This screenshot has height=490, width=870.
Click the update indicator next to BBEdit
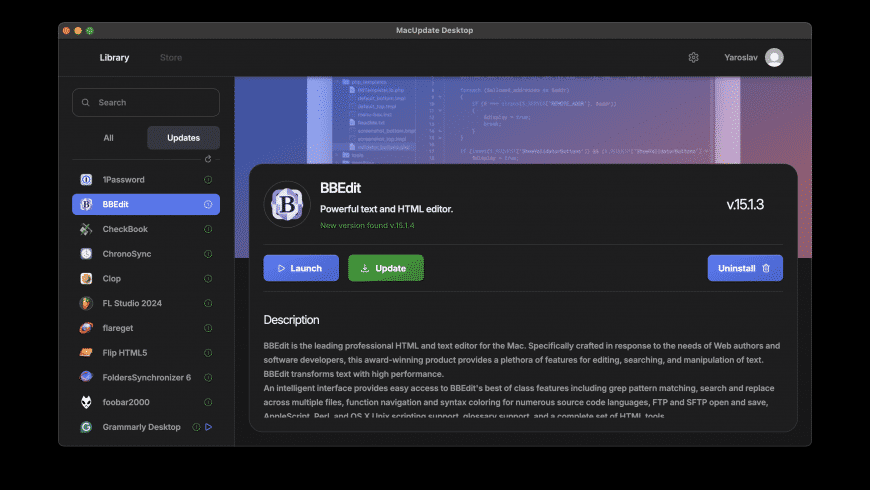[208, 204]
